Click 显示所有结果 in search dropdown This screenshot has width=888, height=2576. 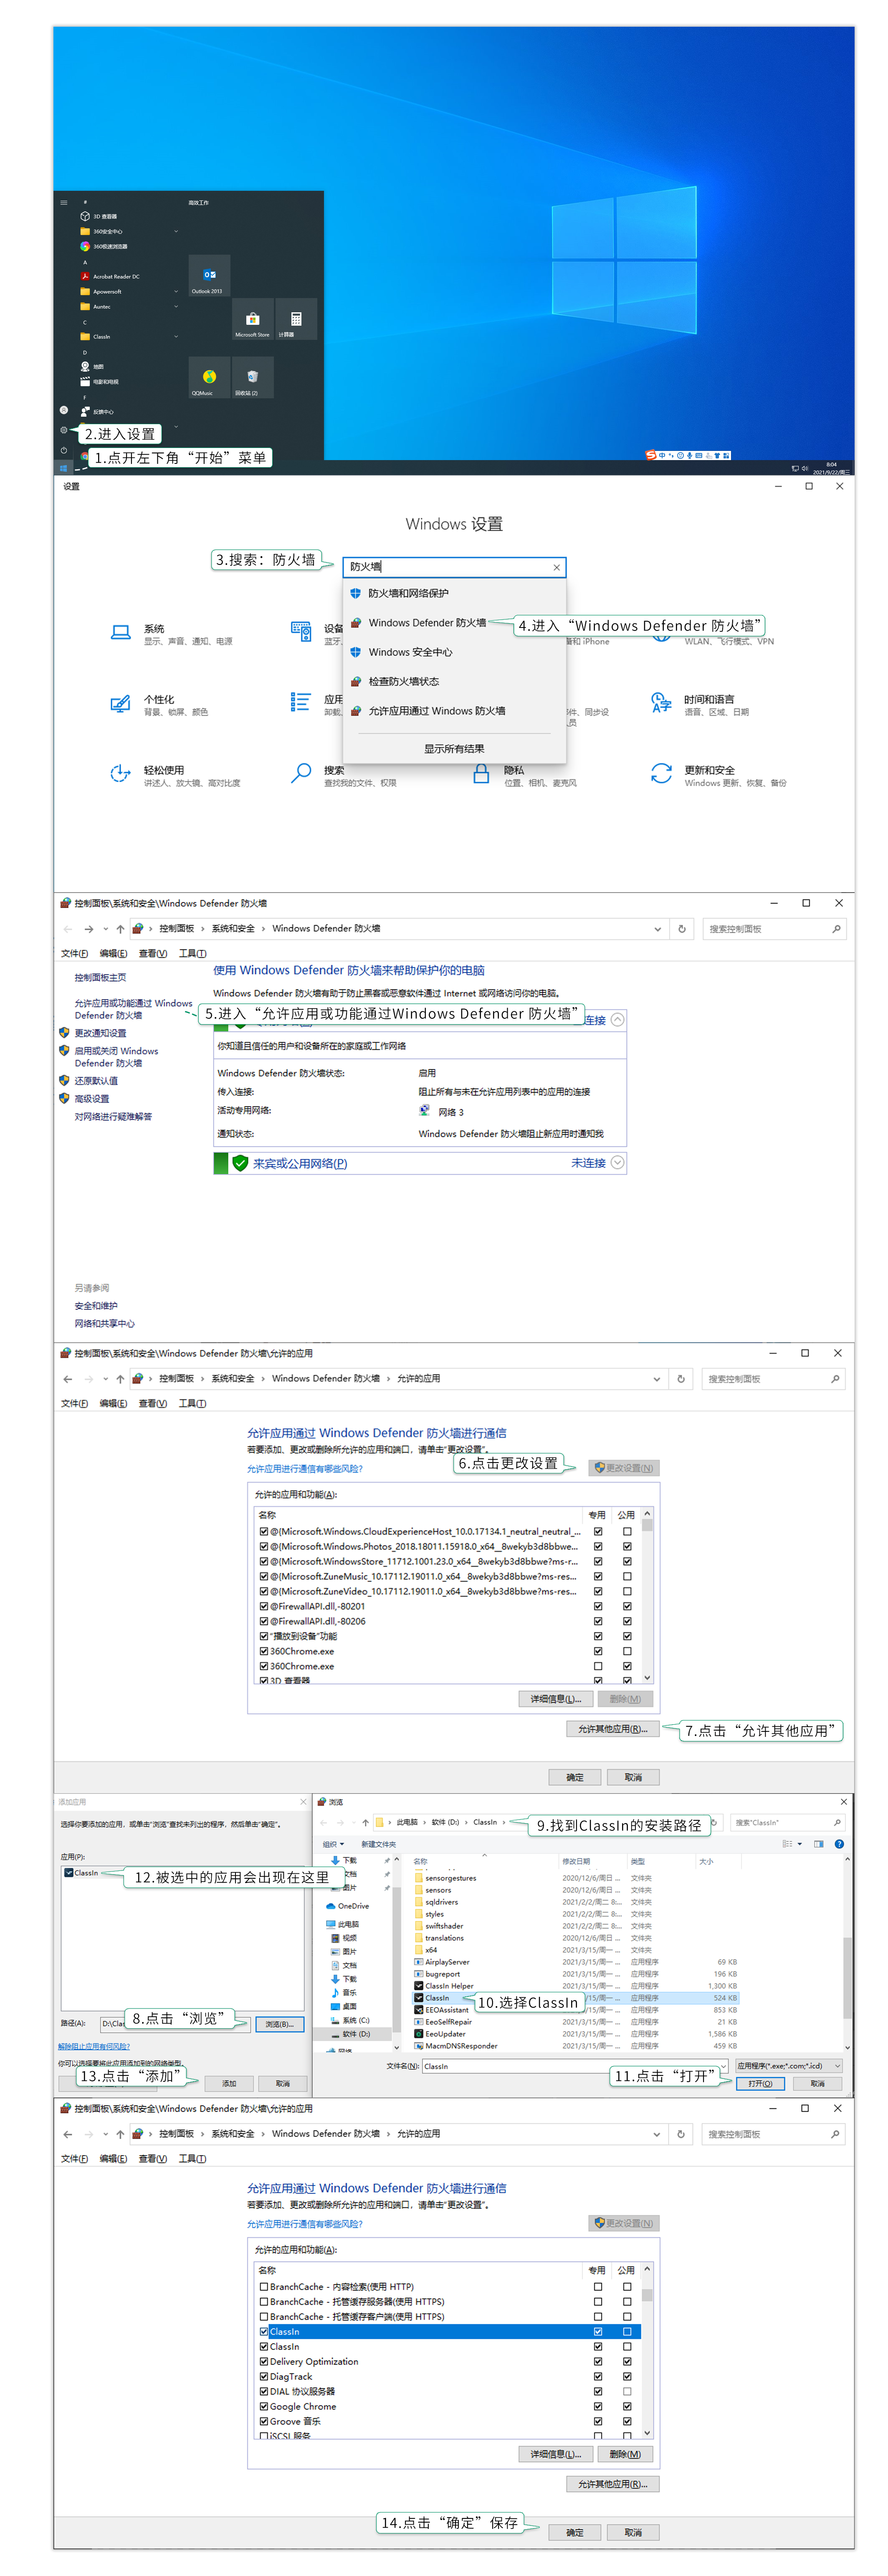pos(454,748)
